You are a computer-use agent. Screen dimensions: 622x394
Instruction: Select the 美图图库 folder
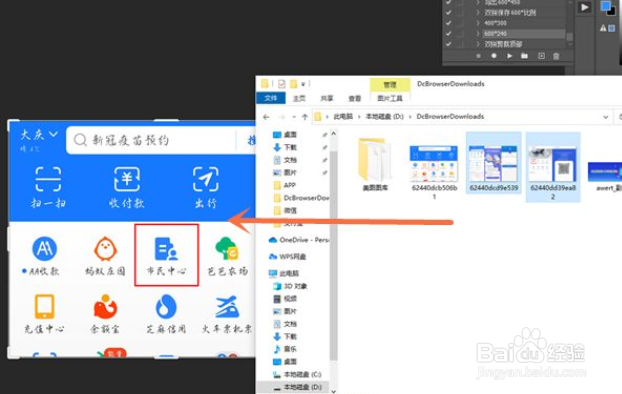point(375,164)
